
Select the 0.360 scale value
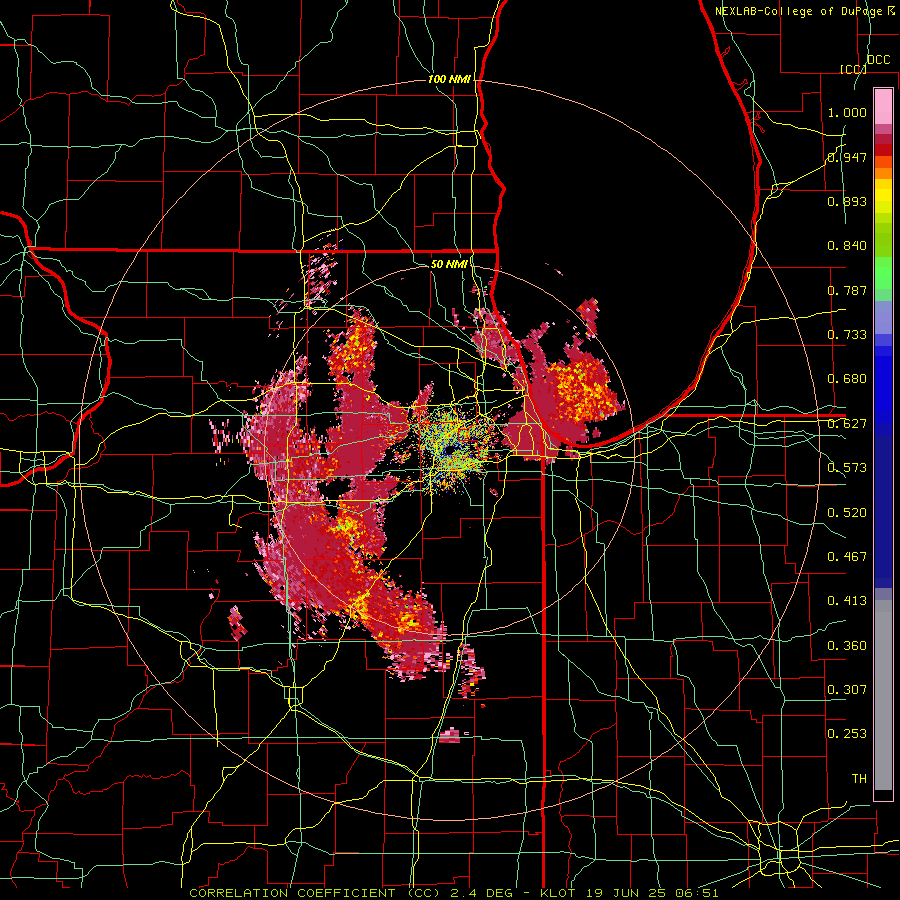847,646
